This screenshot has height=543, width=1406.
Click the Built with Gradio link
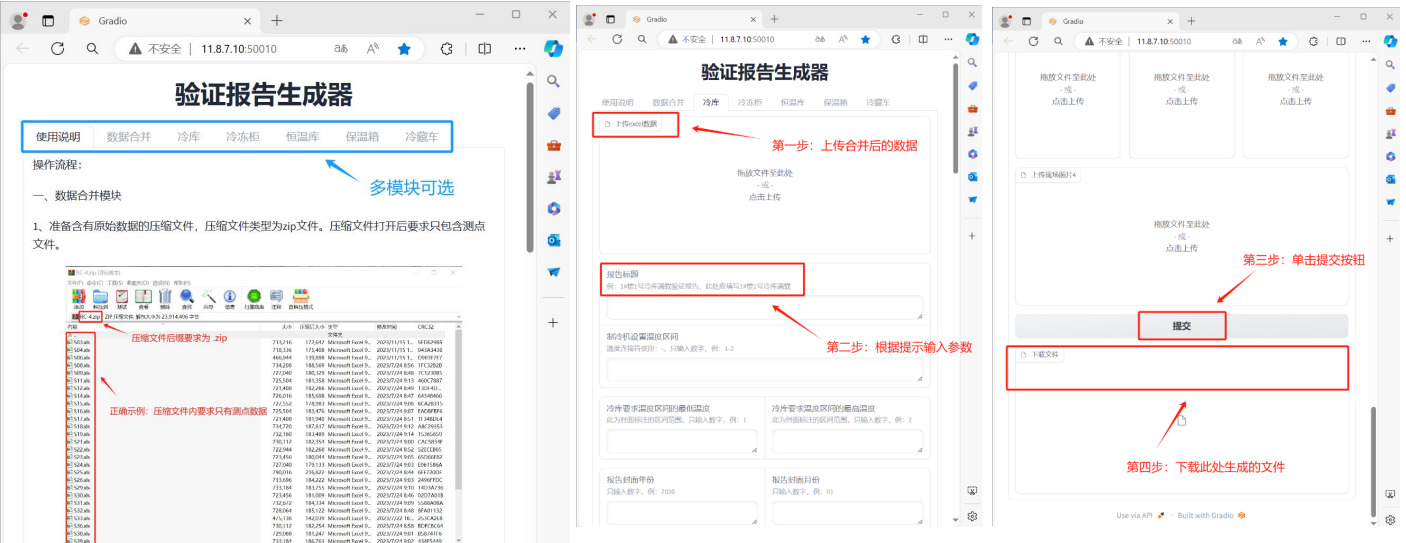tap(1211, 516)
